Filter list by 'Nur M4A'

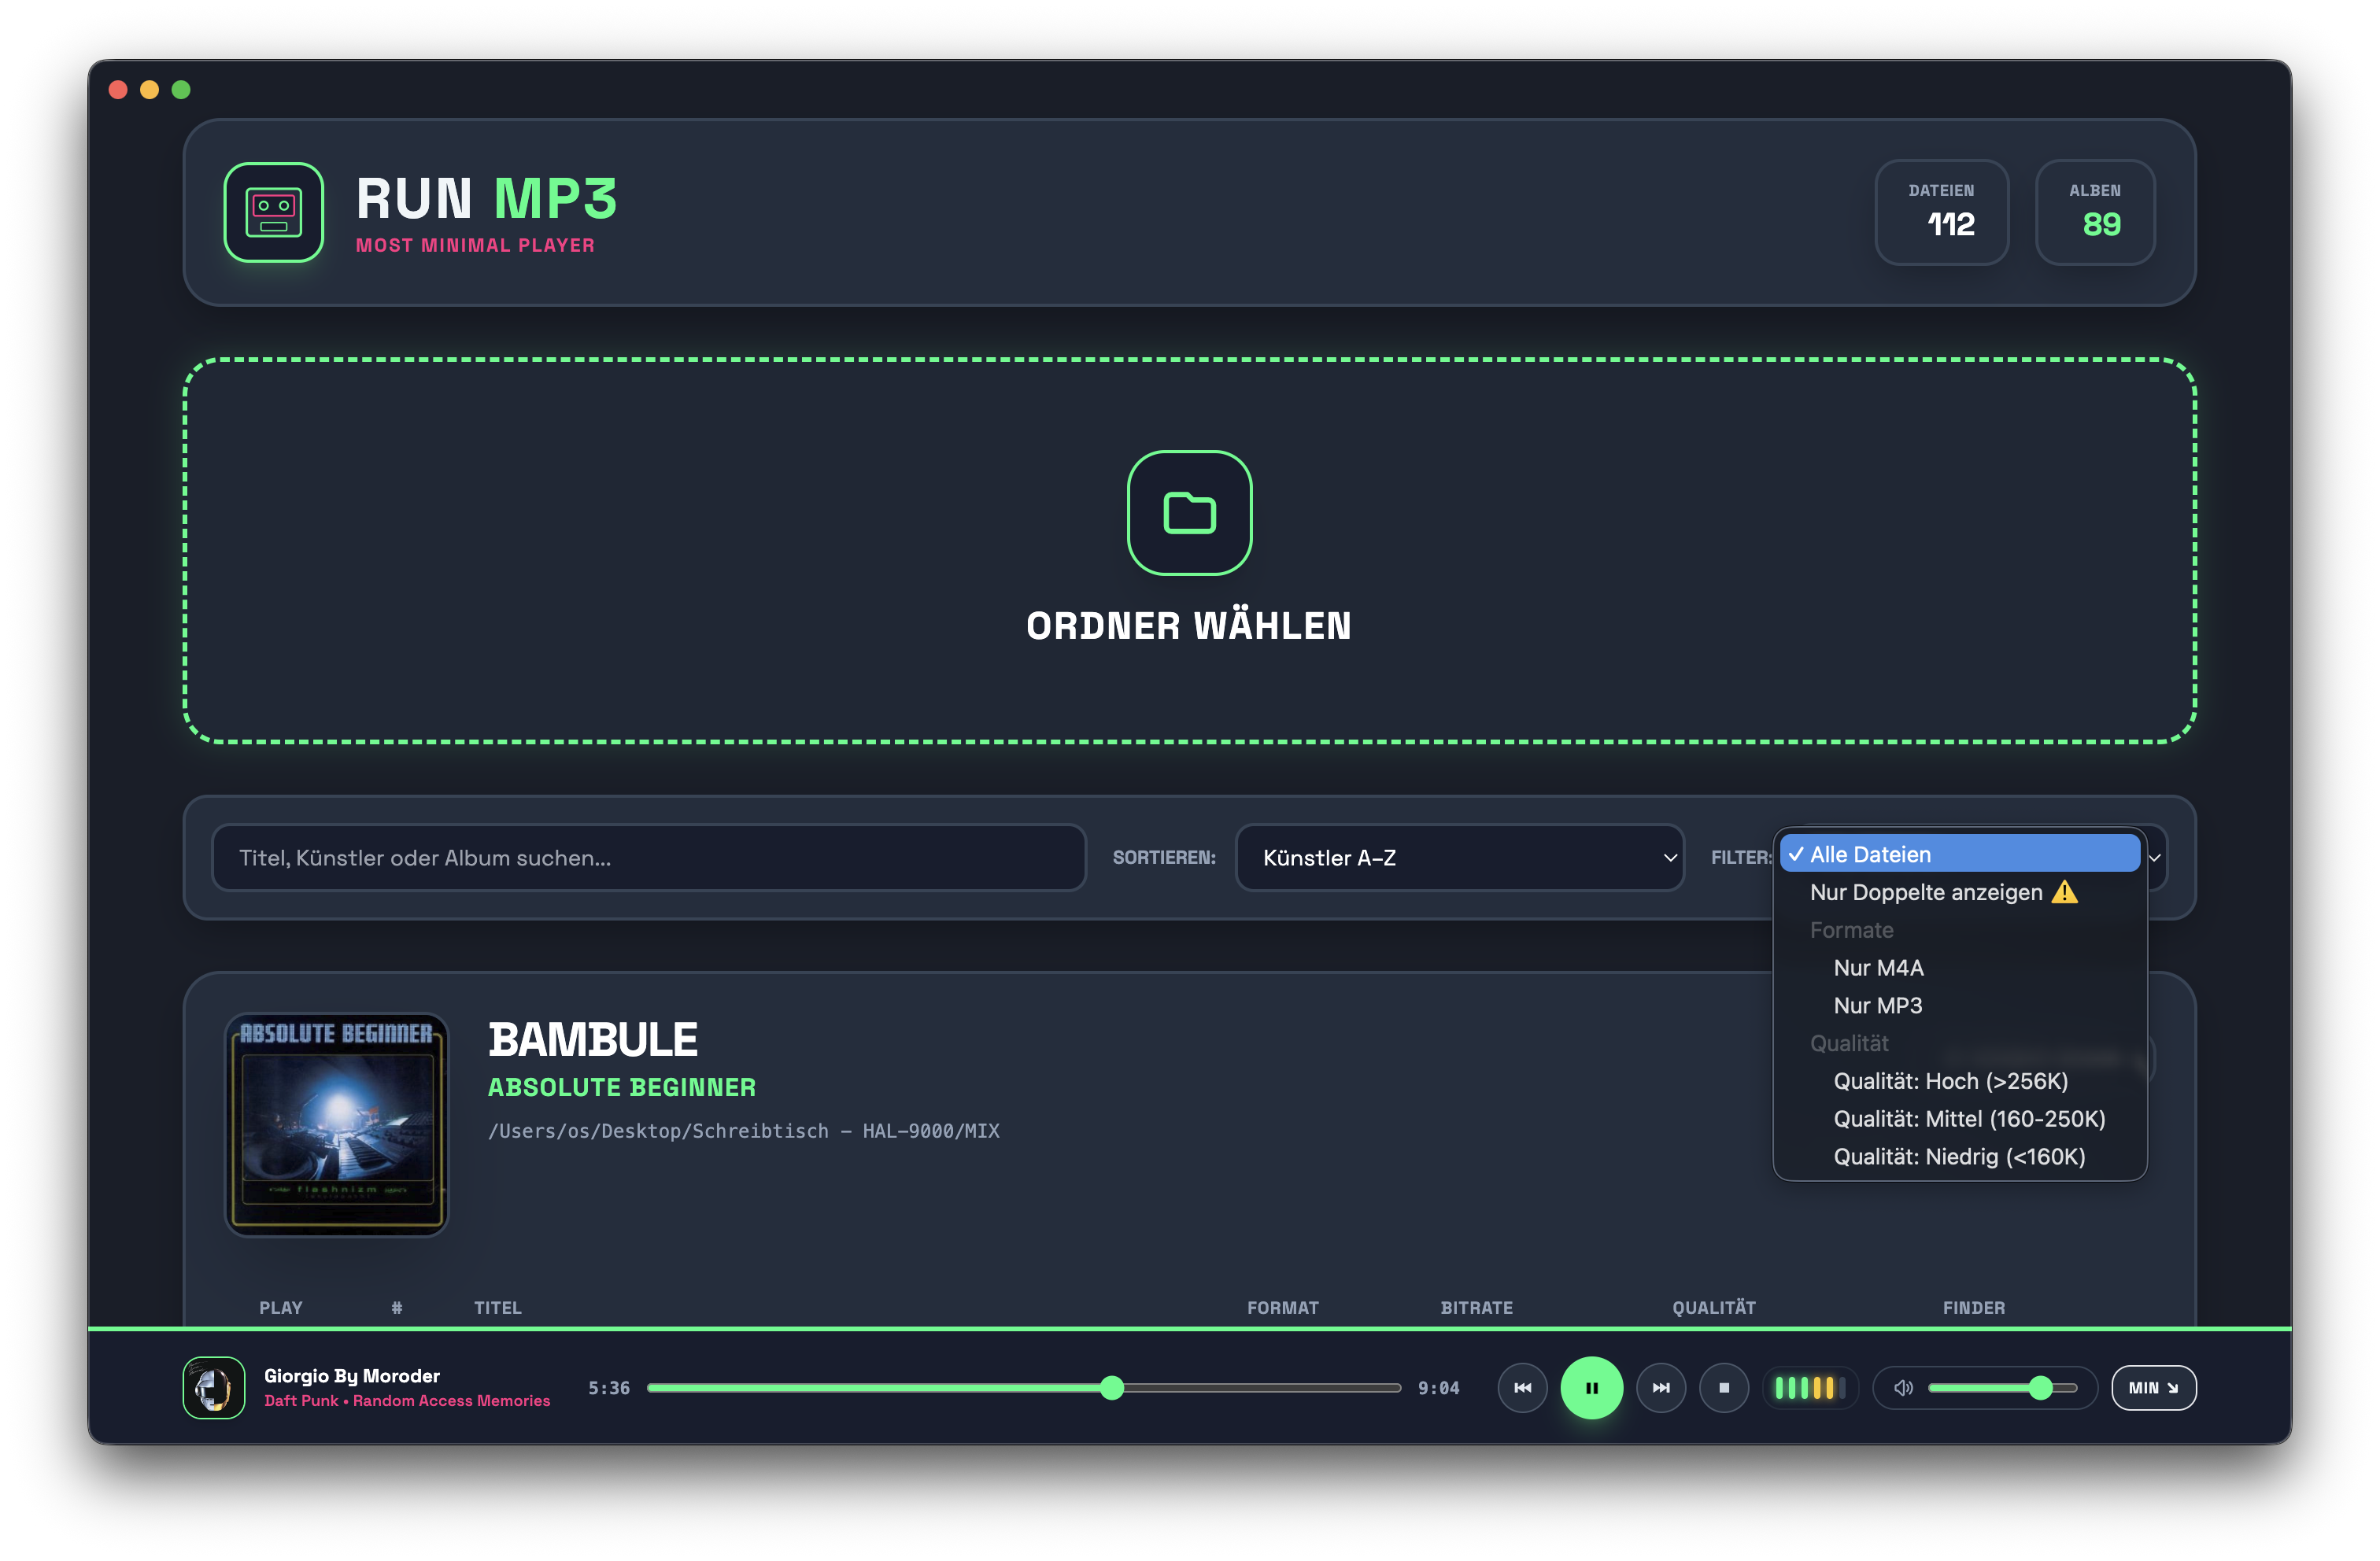tap(1959, 967)
